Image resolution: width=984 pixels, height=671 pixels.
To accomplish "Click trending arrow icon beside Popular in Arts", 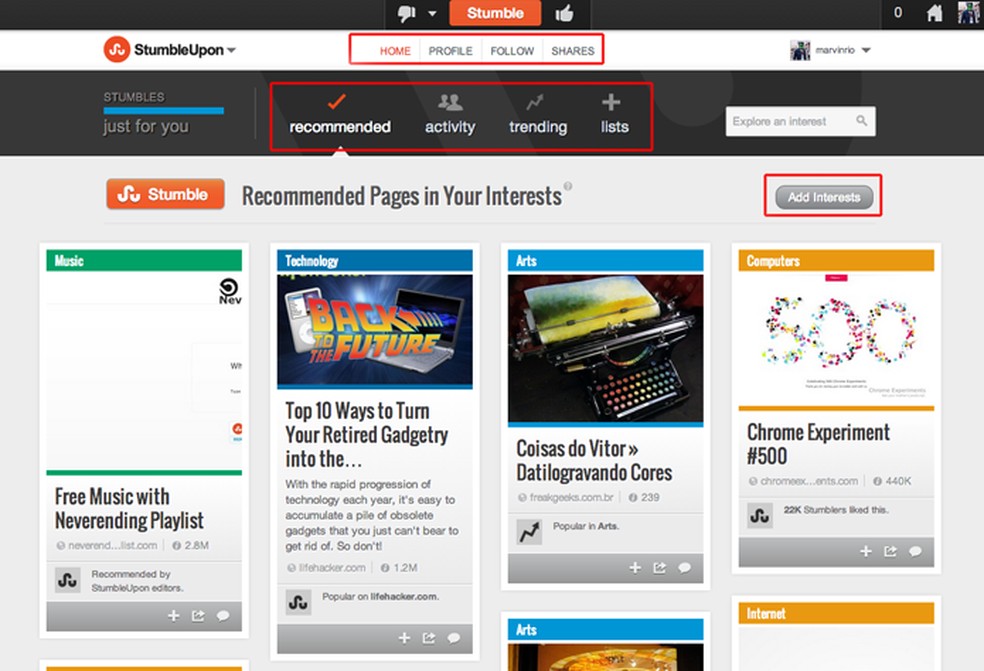I will tap(529, 532).
